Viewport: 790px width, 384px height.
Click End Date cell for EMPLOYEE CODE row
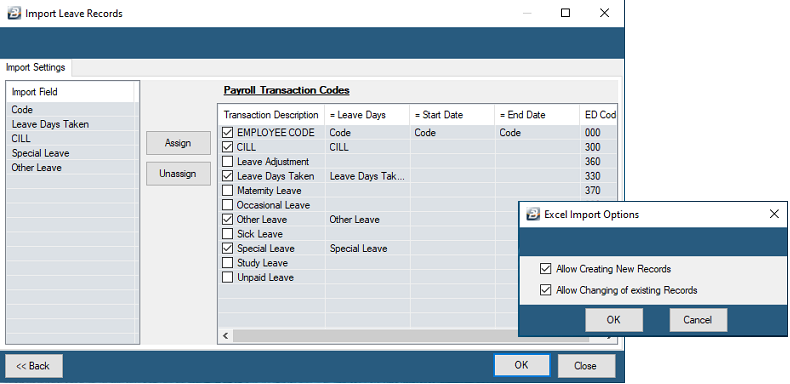click(538, 133)
